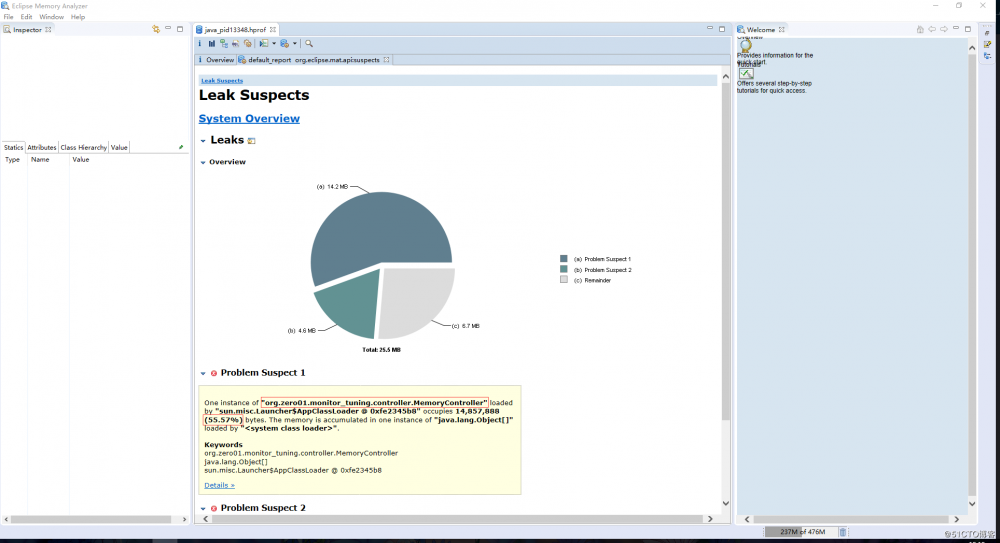Viewport: 1000px width, 543px height.
Task: Click the Overview magnifying-glass icon in Welcome
Action: point(746,45)
